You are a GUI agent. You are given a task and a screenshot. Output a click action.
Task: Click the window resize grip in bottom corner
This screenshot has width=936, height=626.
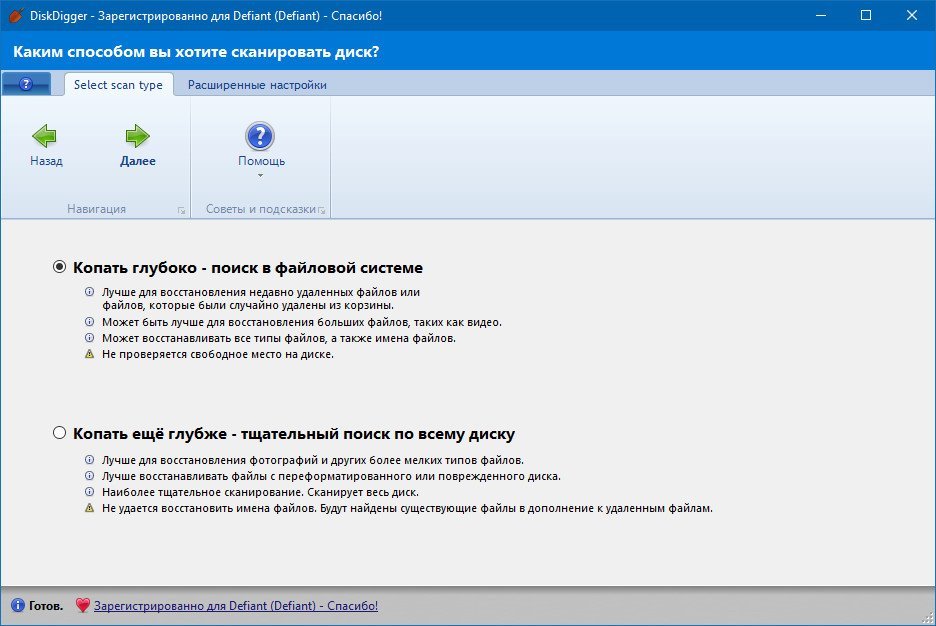click(928, 619)
